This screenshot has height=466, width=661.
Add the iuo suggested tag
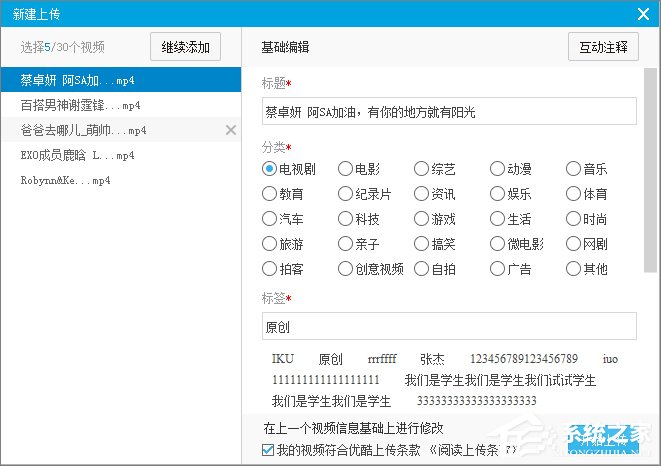(610, 359)
